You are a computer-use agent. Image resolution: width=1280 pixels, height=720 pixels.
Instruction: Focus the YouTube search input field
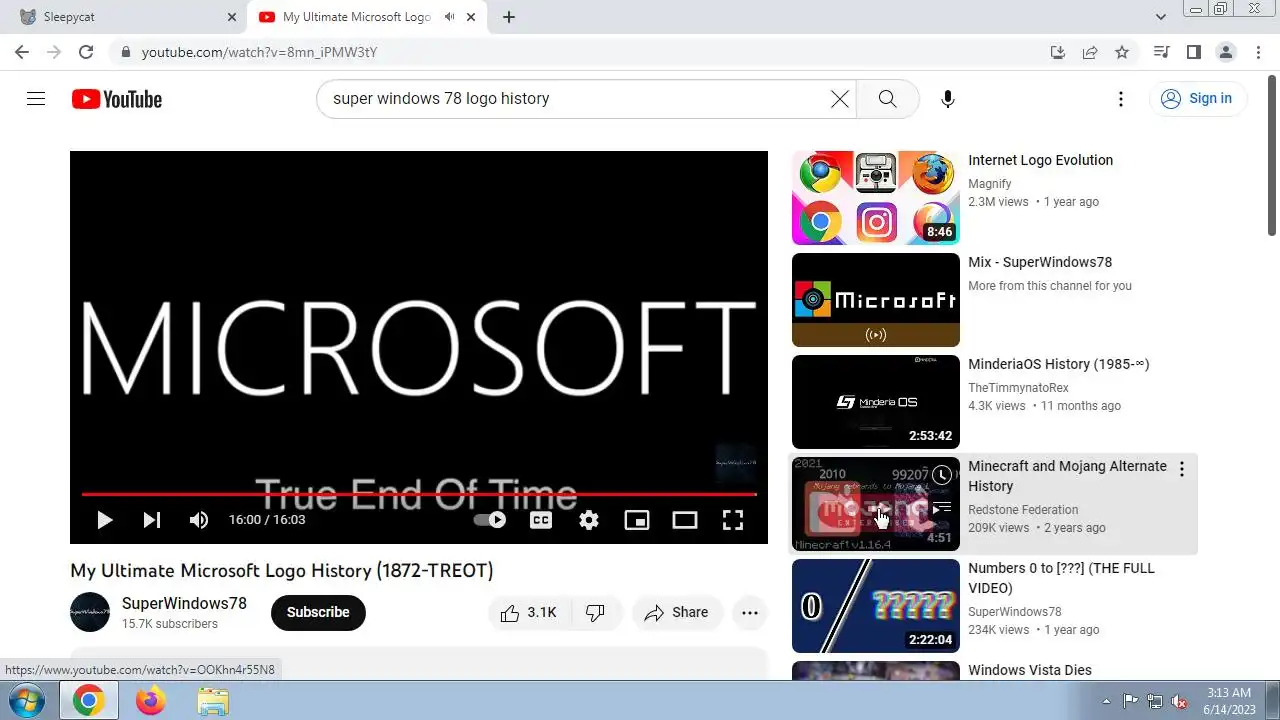[575, 99]
